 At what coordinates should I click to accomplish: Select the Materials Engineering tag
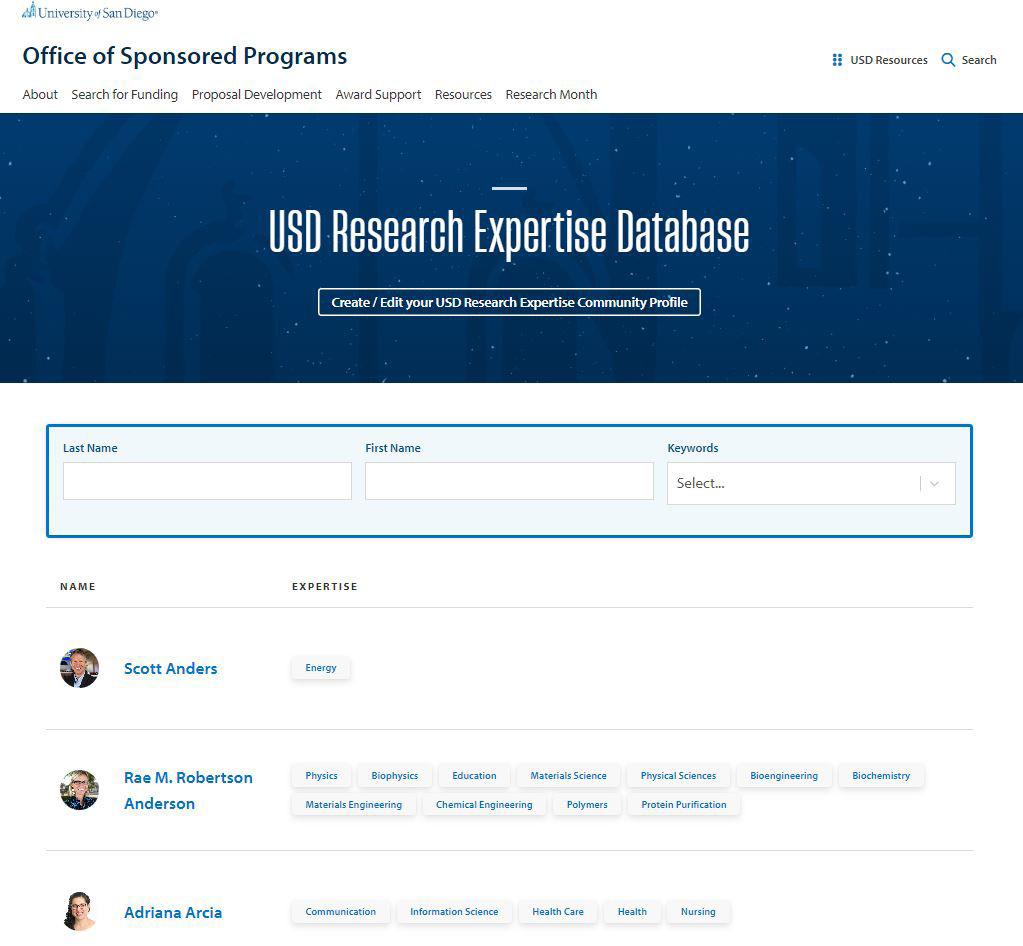coord(354,805)
